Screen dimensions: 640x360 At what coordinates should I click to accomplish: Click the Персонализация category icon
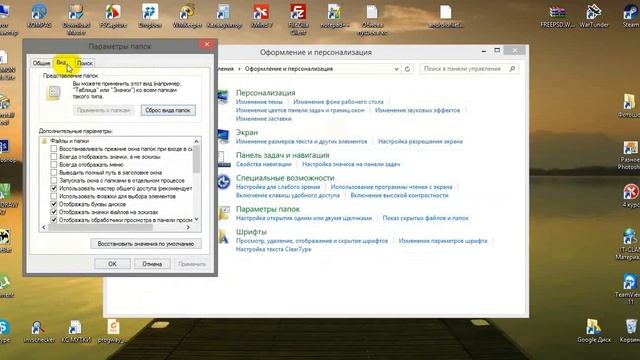(223, 97)
